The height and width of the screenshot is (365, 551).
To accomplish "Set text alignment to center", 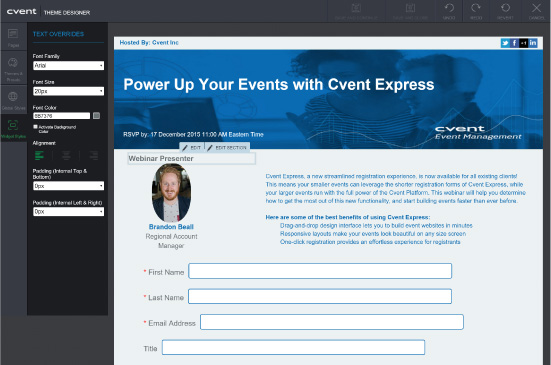I will (x=66, y=155).
